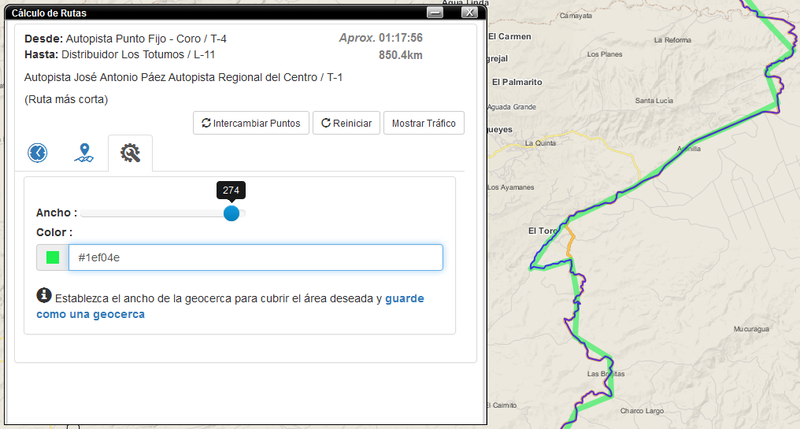Click the Ancho slider track

163,213
